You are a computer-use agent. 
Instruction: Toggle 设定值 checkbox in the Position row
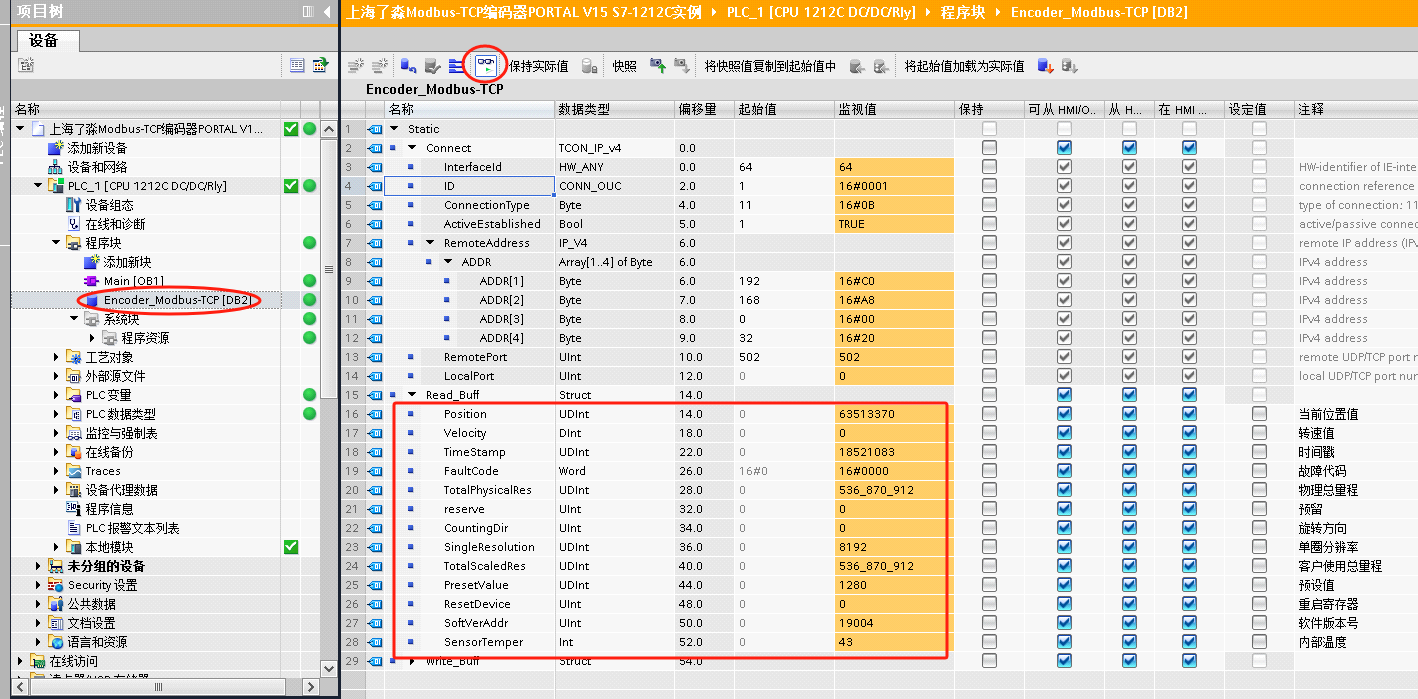[1259, 414]
